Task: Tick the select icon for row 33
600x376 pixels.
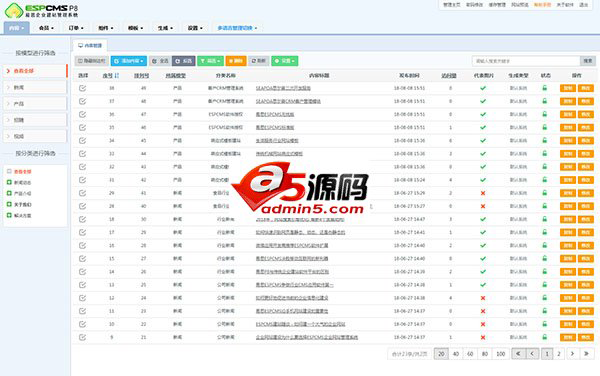Action: click(x=82, y=154)
